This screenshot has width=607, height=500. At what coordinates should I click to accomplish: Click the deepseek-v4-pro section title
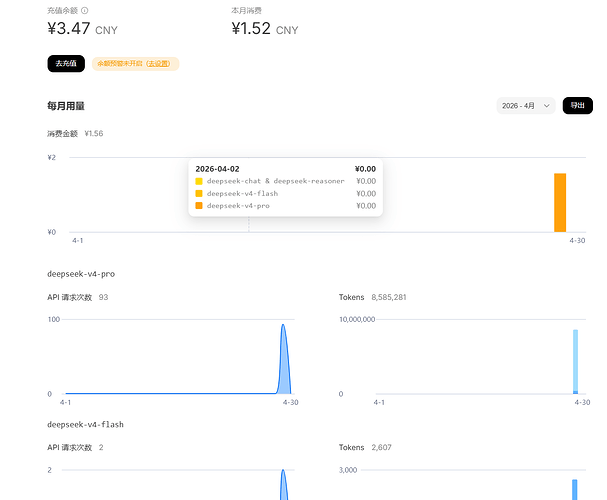pos(81,274)
